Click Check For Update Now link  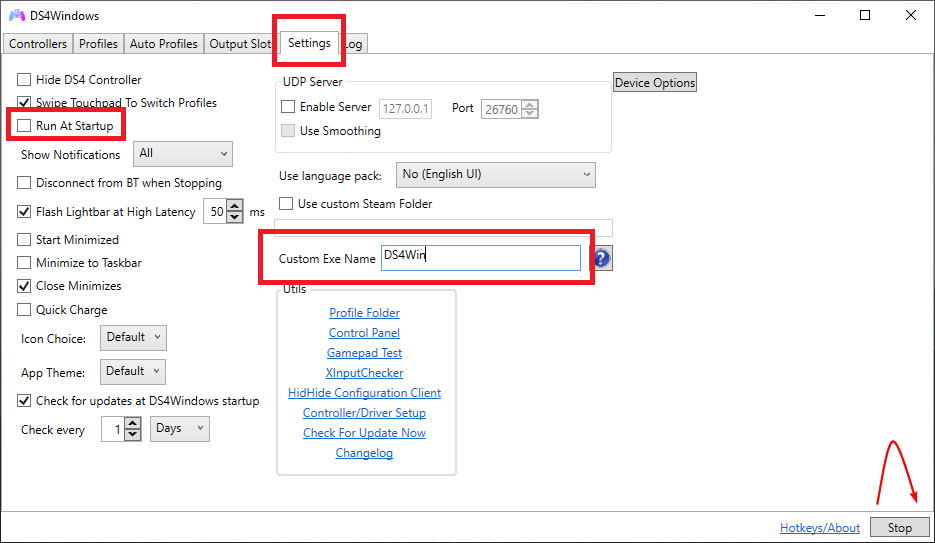364,433
